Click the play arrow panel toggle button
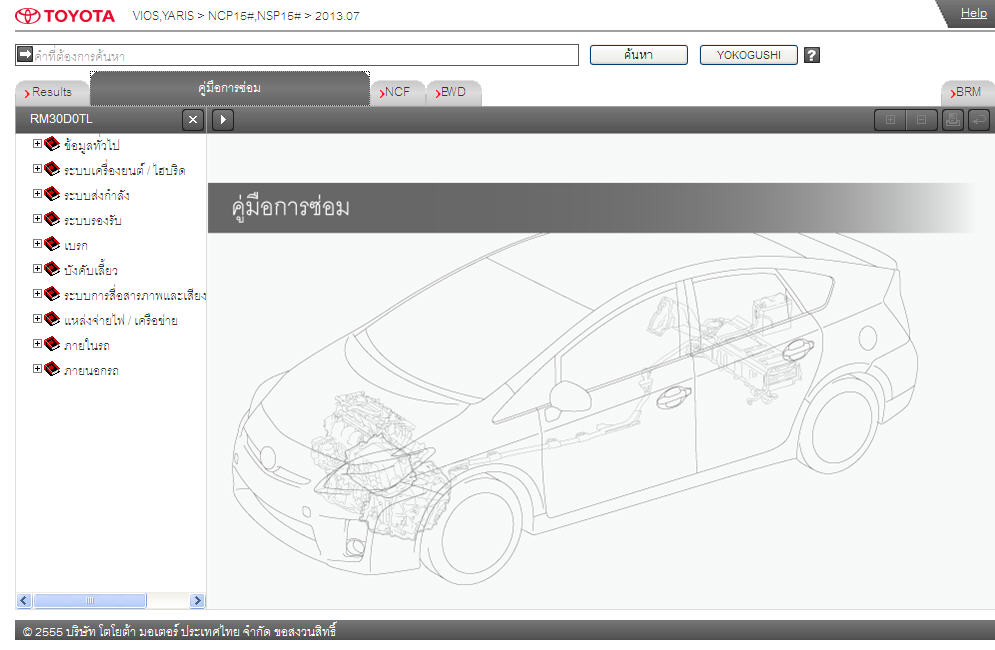The width and height of the screenshot is (995, 650). click(x=223, y=120)
